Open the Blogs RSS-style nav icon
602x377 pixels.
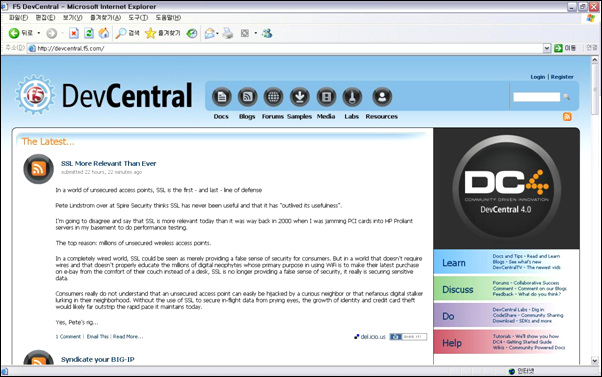[x=248, y=97]
